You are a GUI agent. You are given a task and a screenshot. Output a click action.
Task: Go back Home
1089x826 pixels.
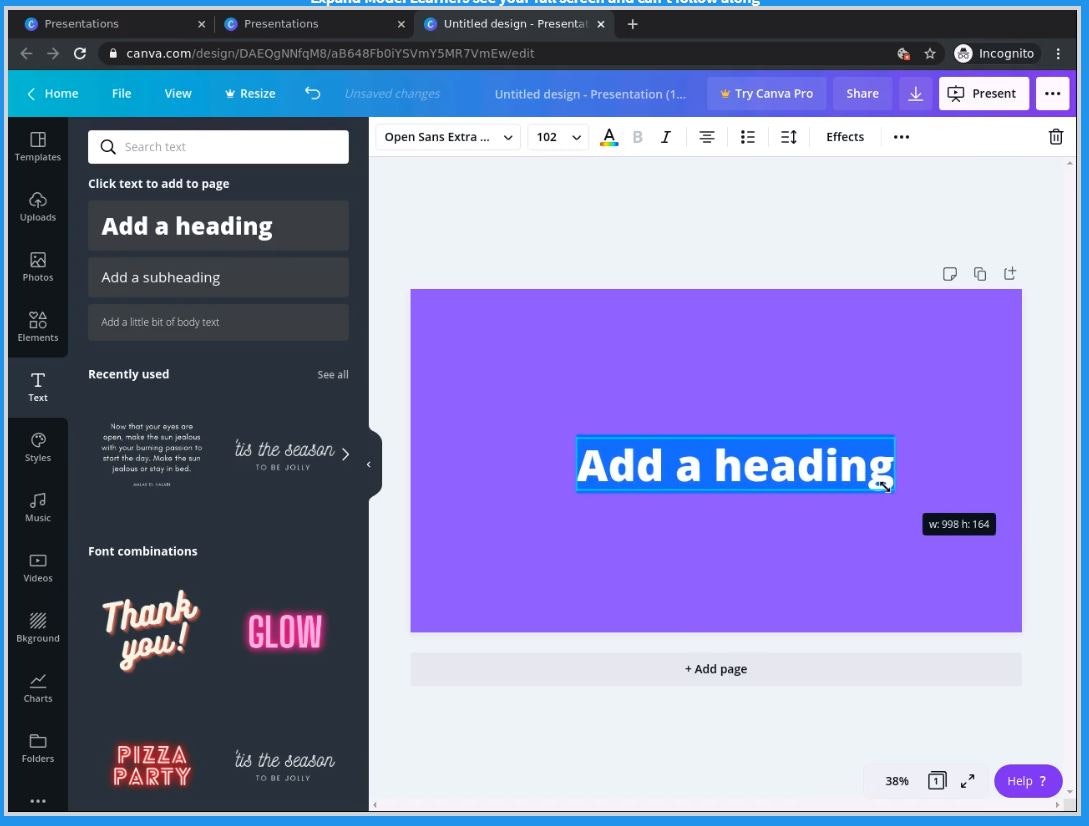pos(53,93)
